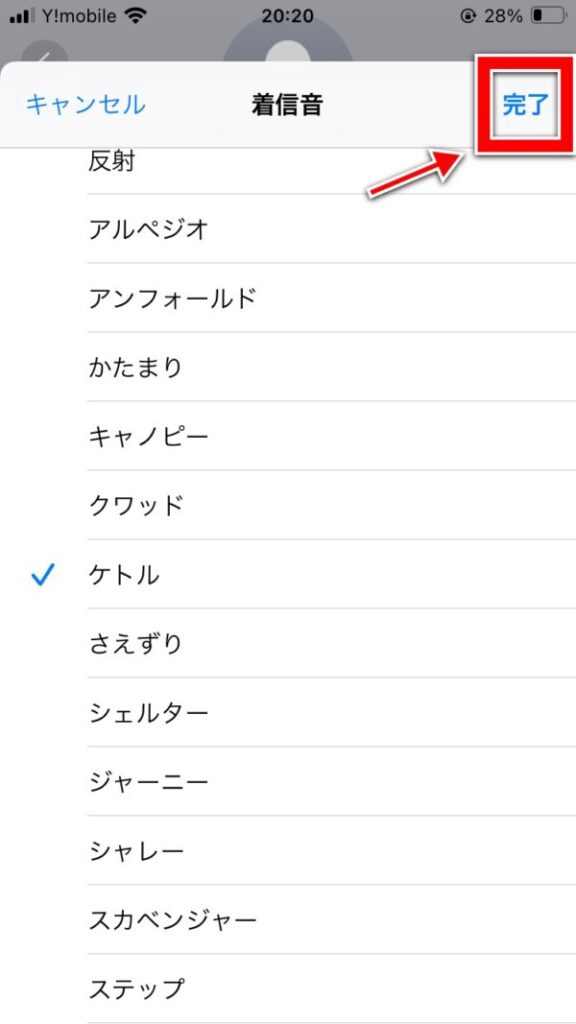Tap the 着信音 title header
576x1024 pixels.
(x=287, y=104)
